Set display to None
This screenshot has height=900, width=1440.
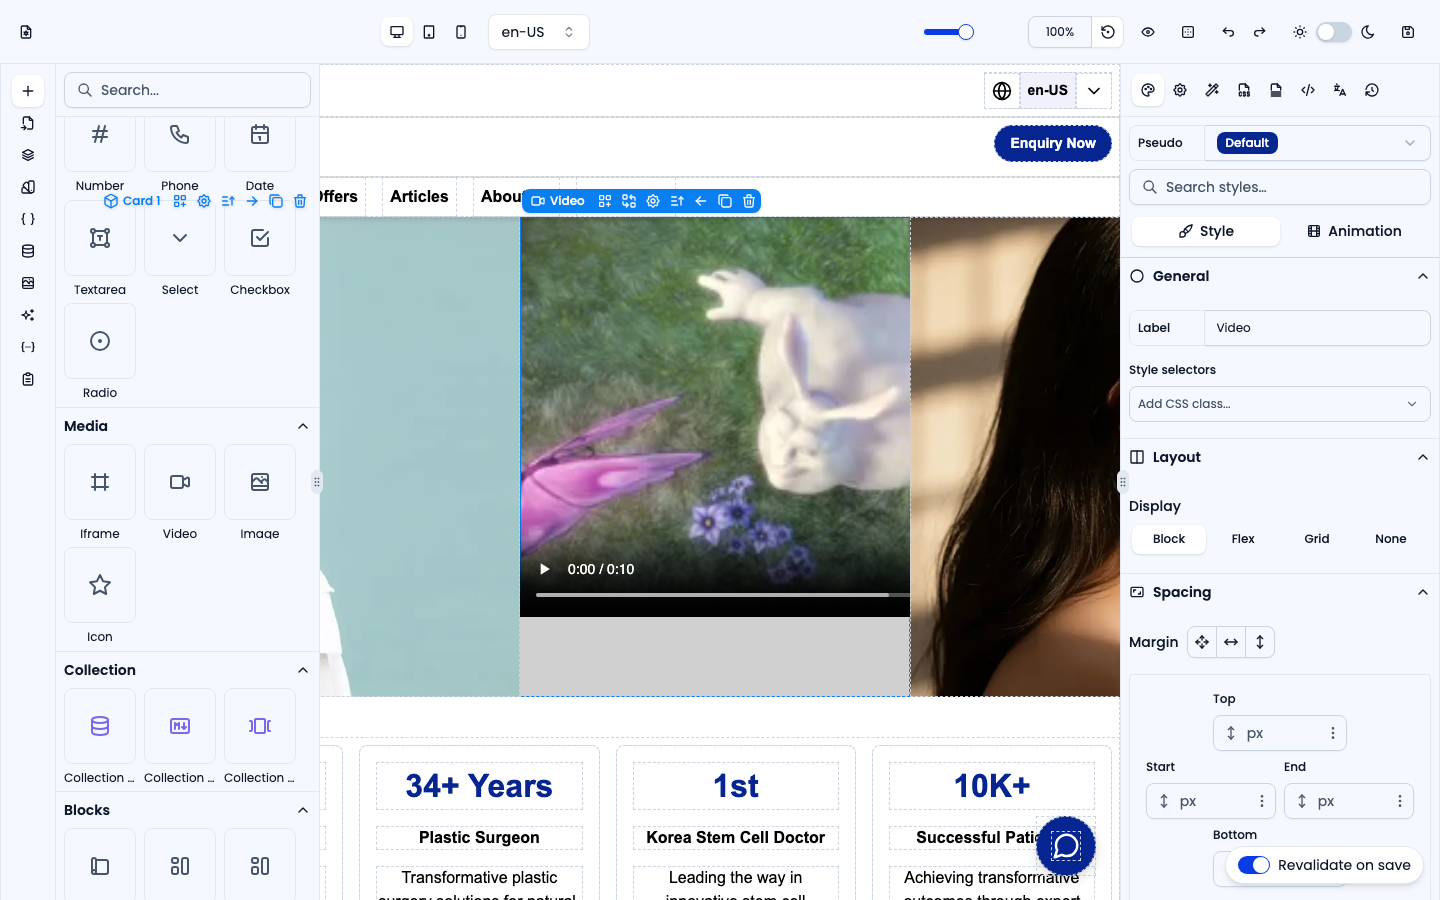click(x=1391, y=539)
